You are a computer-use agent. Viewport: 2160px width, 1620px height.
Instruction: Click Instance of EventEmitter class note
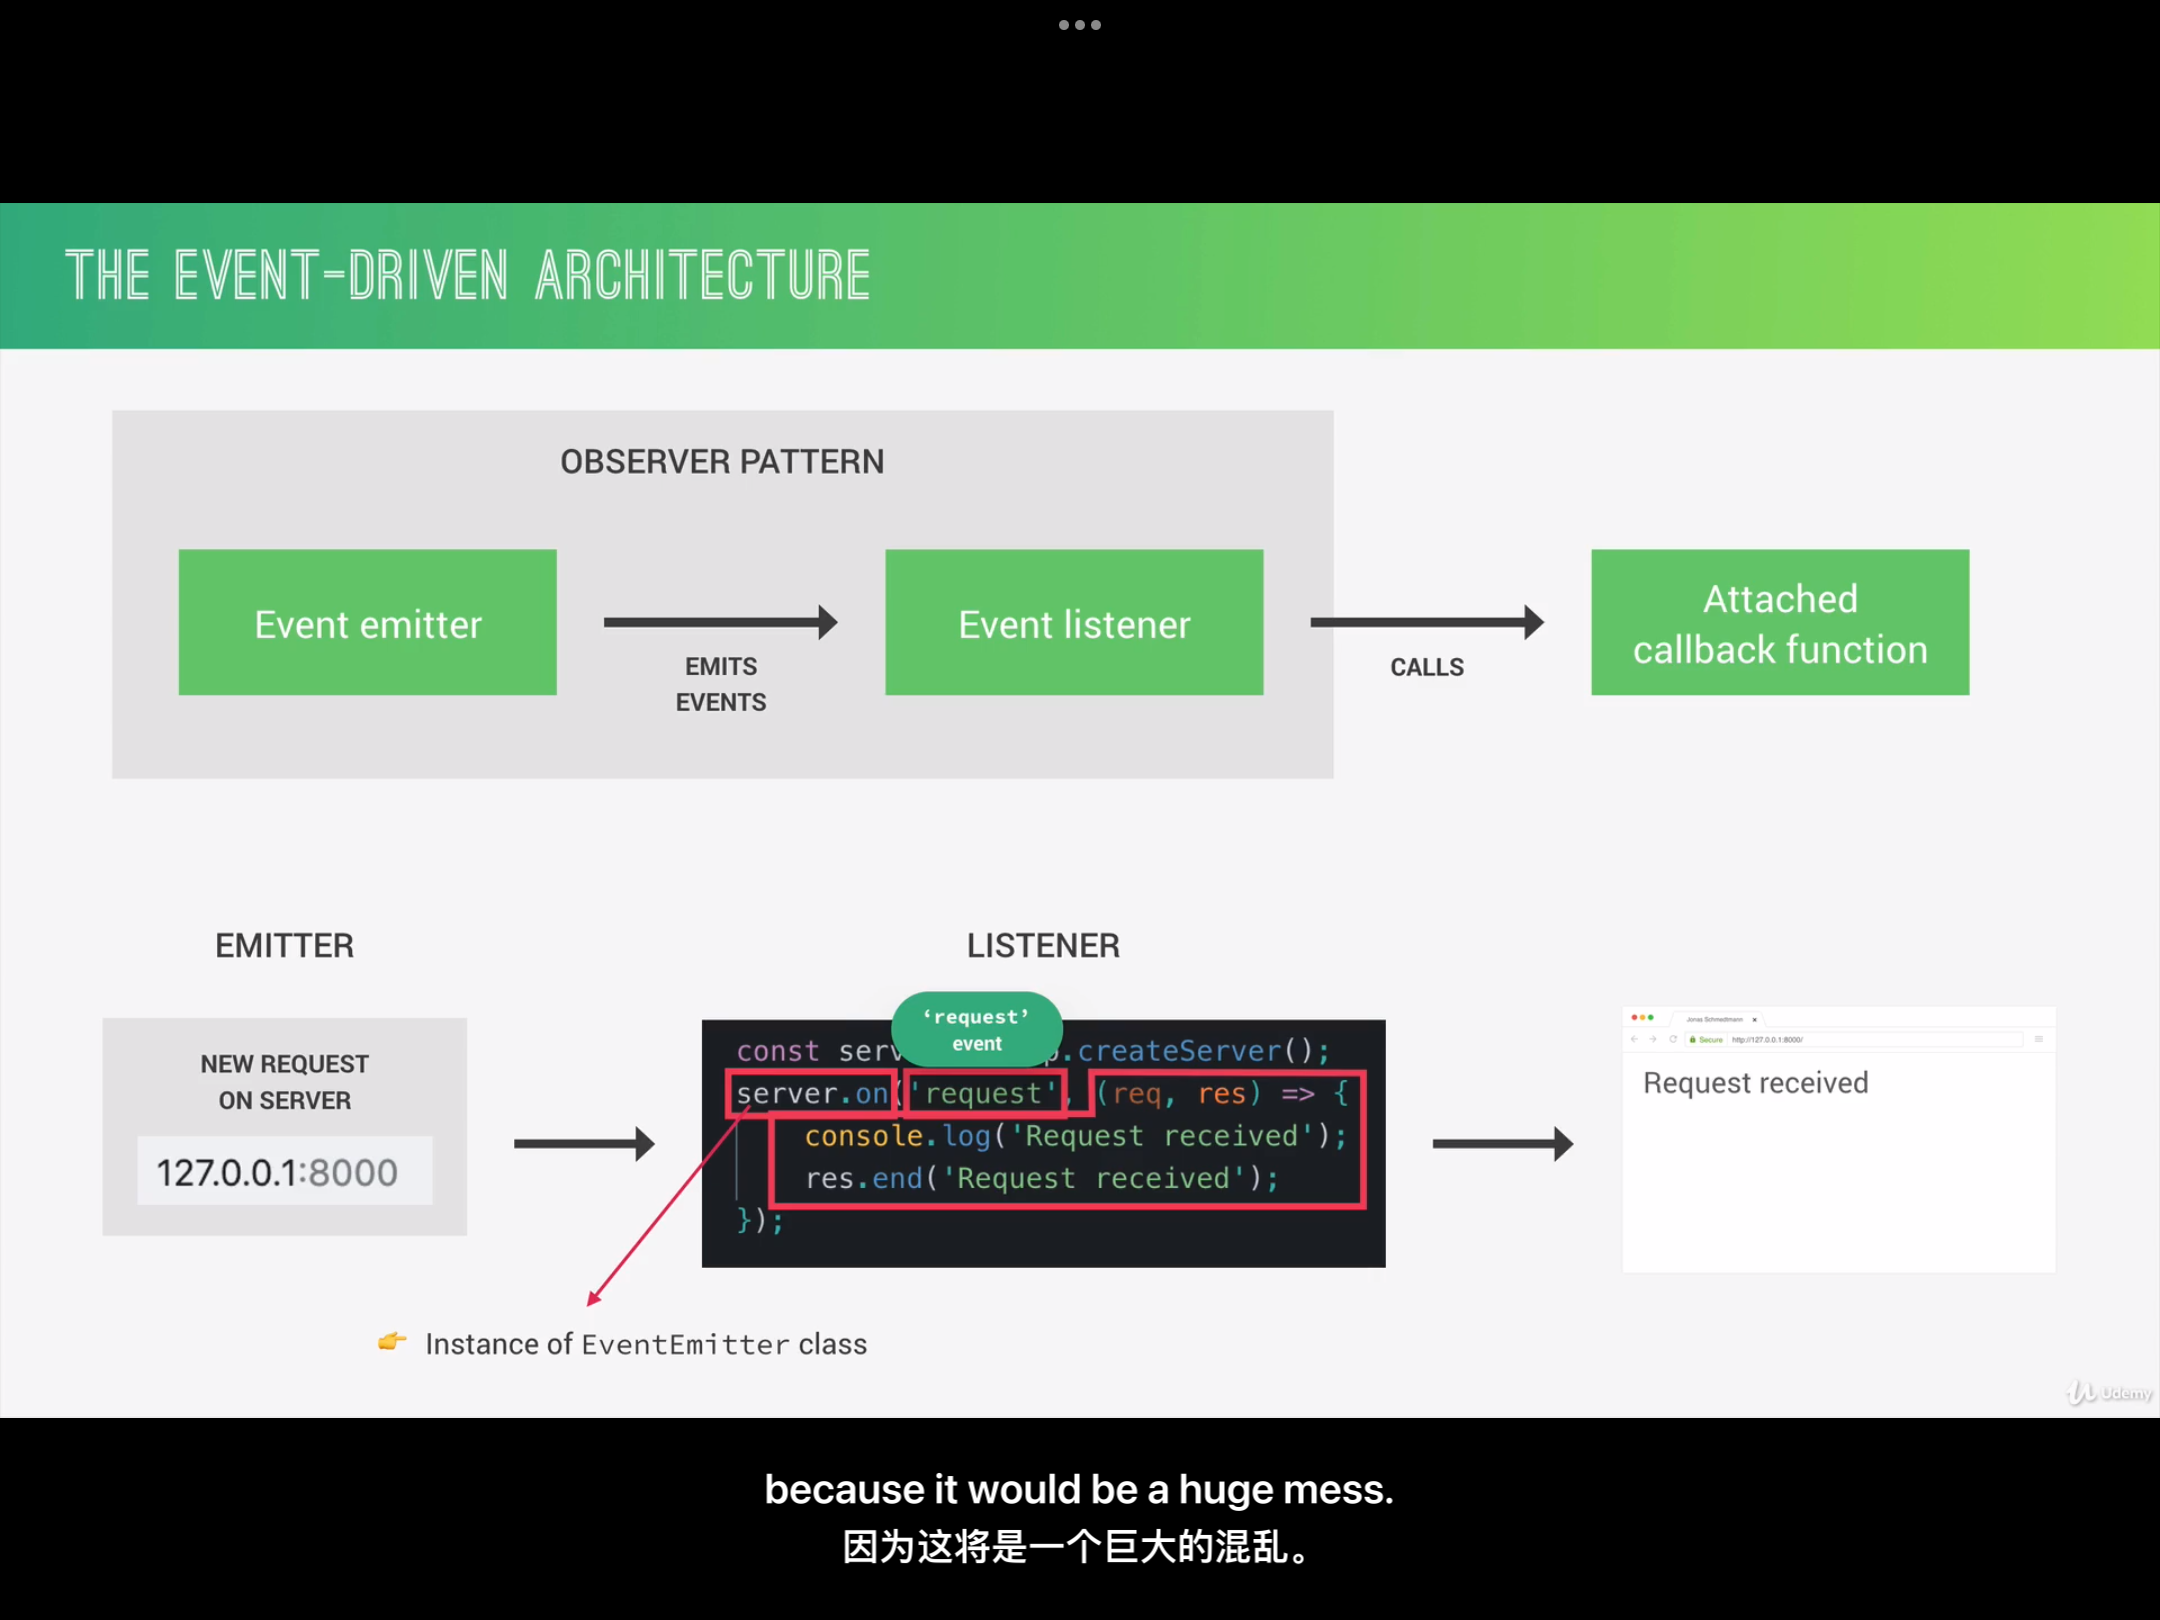[646, 1344]
